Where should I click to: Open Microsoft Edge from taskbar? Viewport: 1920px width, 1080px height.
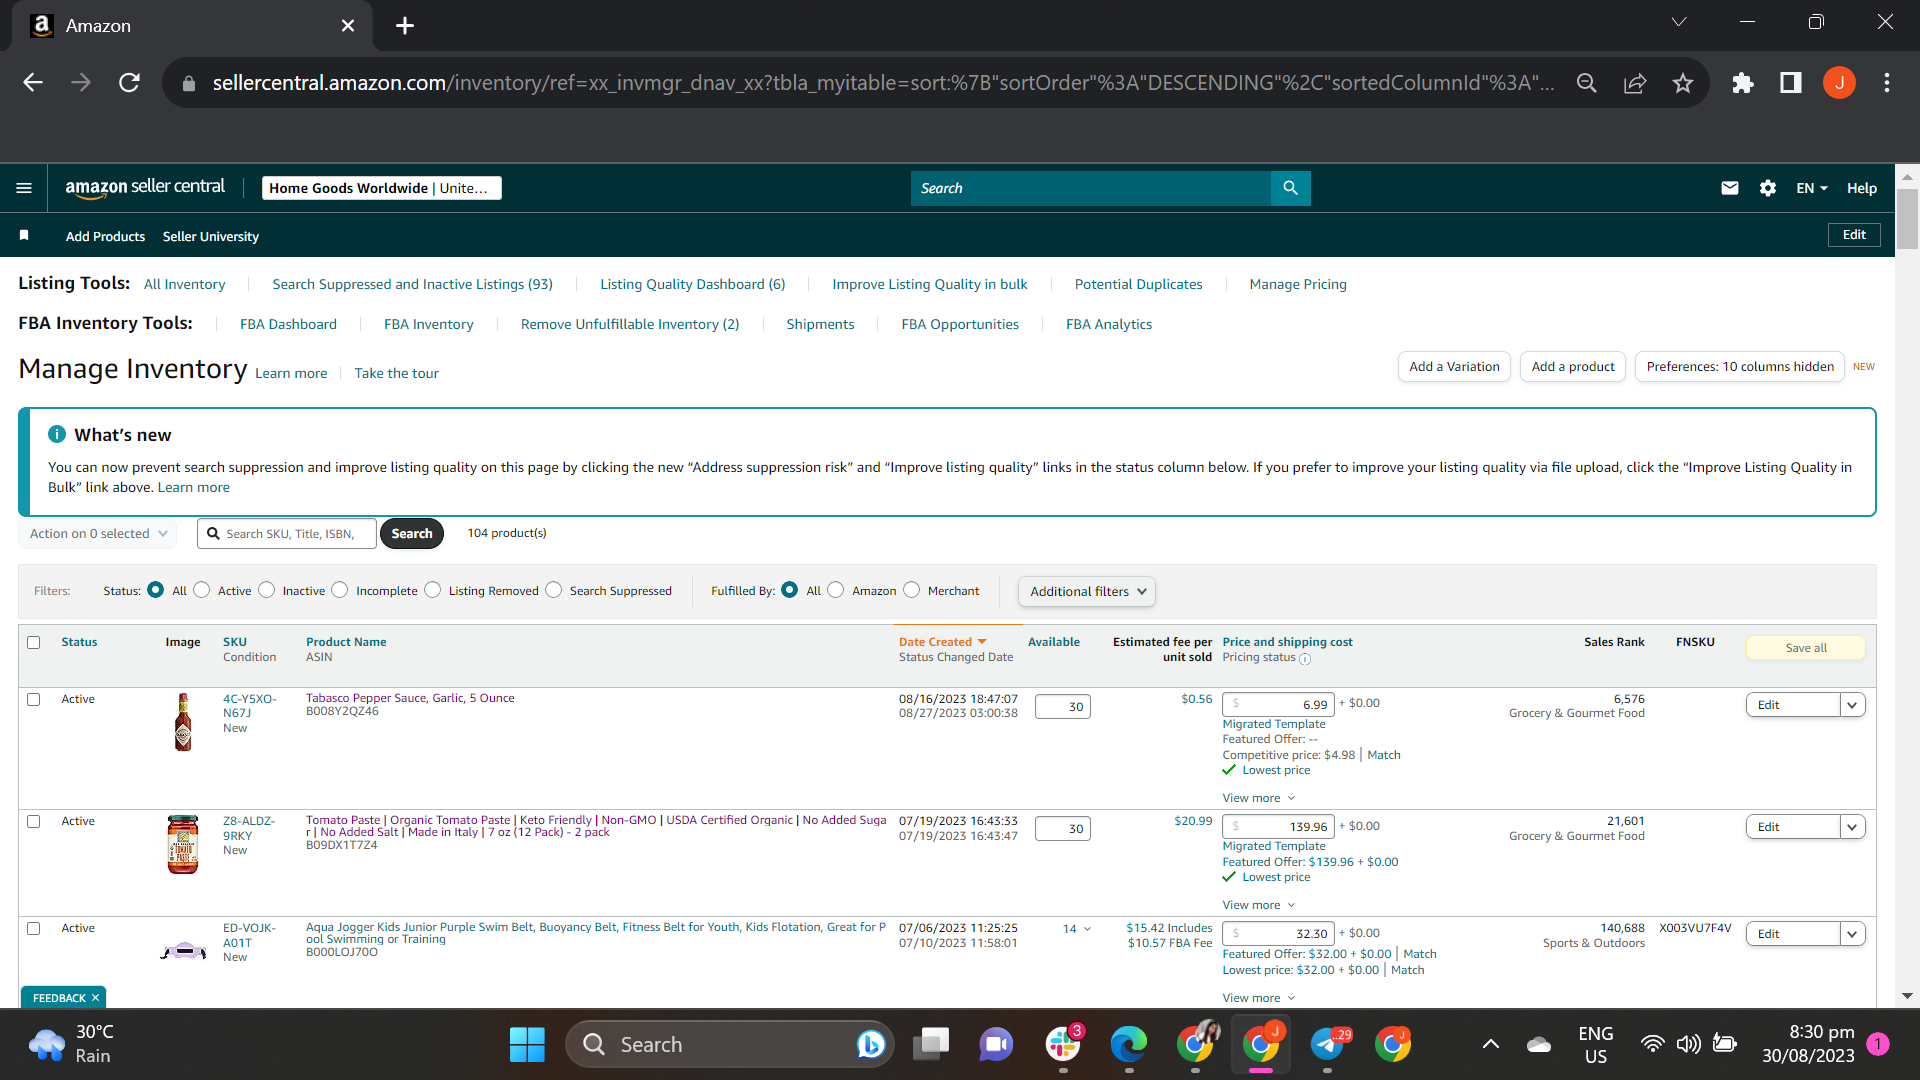[x=1129, y=1045]
